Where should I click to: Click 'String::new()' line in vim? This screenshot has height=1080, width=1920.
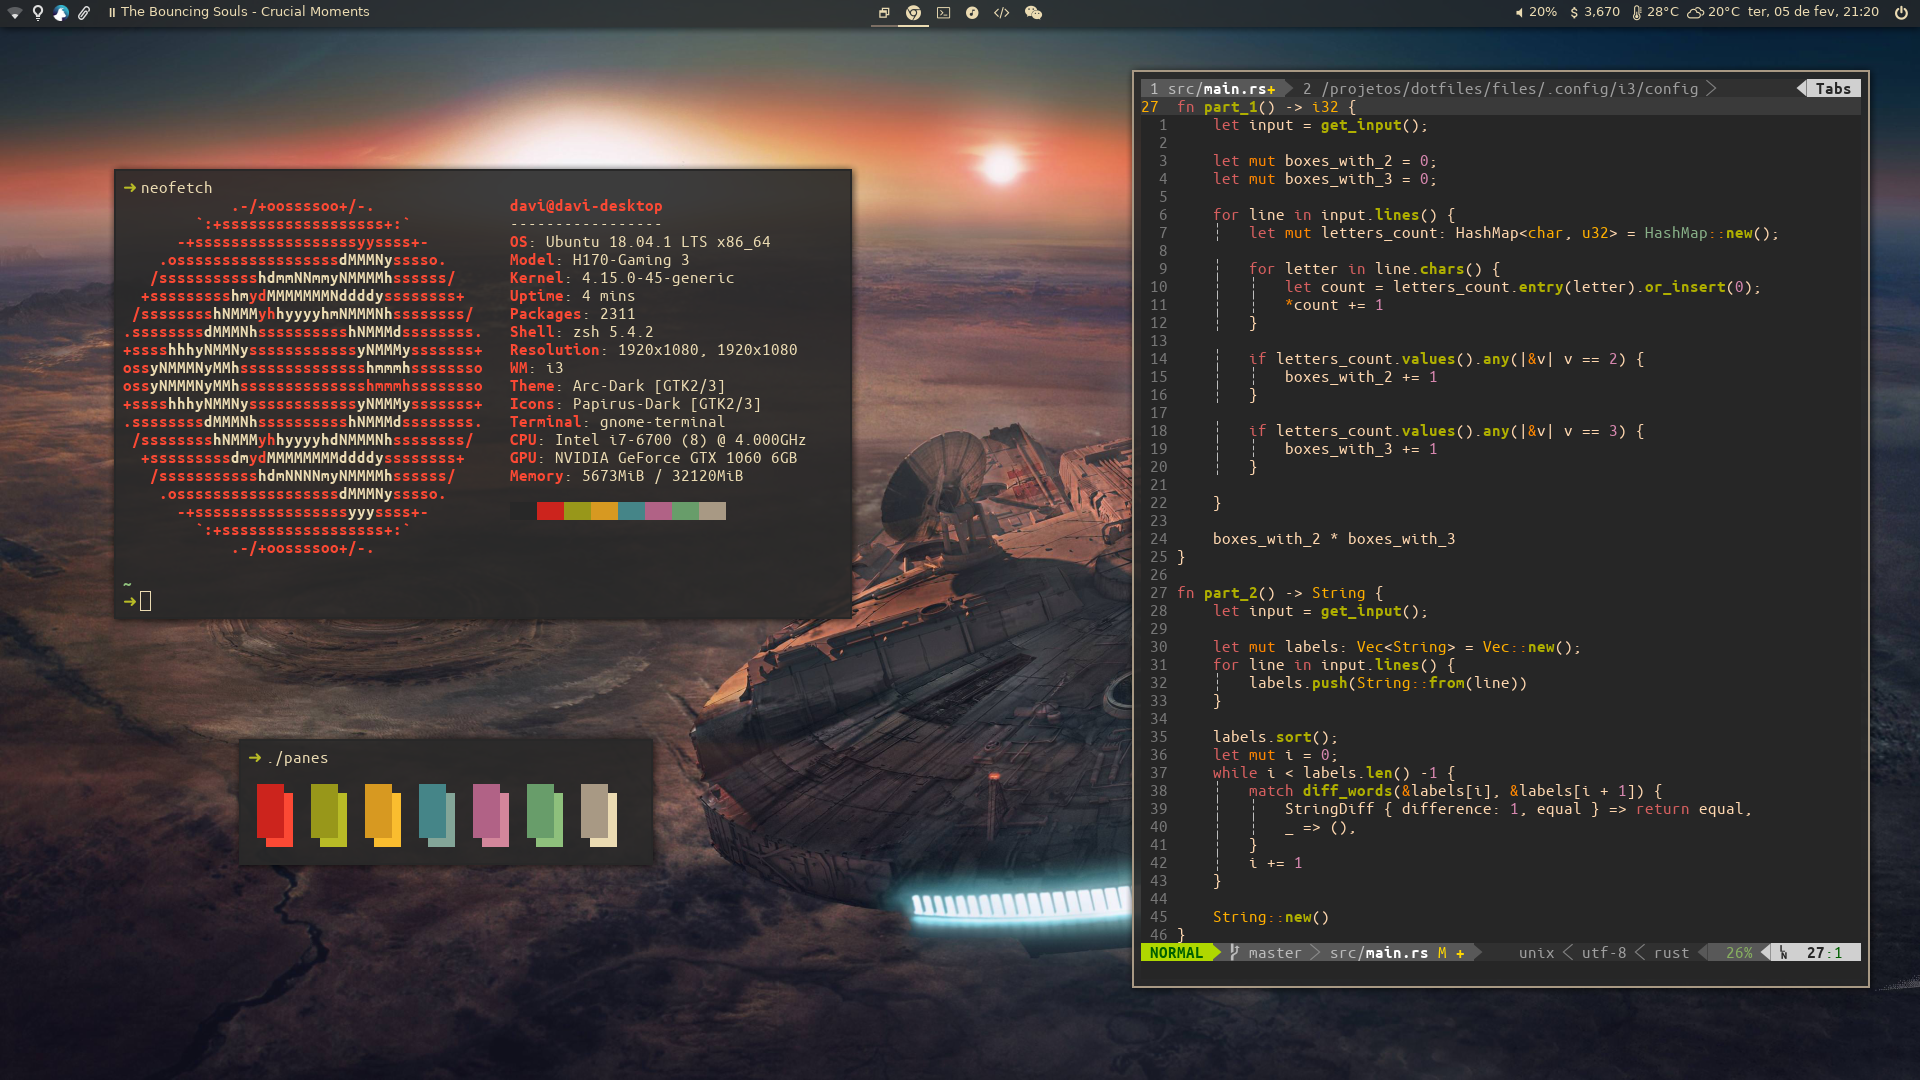click(1271, 917)
